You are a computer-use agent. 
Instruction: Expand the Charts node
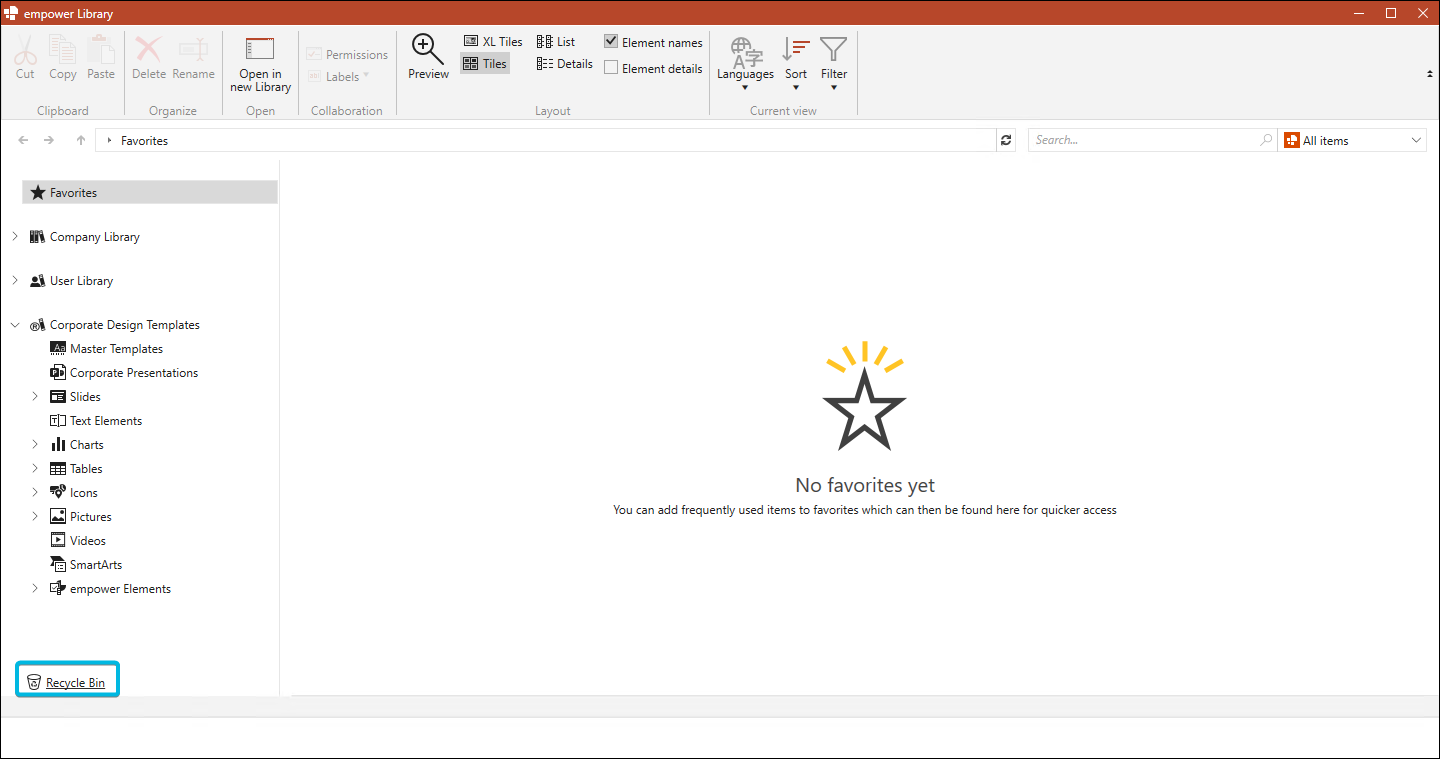(35, 444)
